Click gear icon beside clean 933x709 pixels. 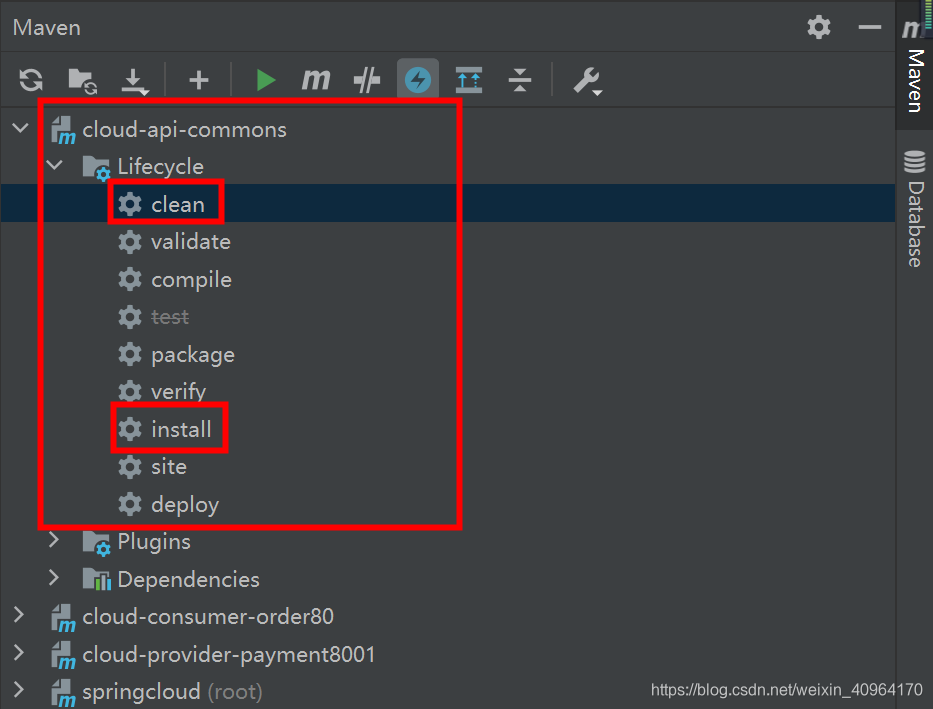point(130,204)
